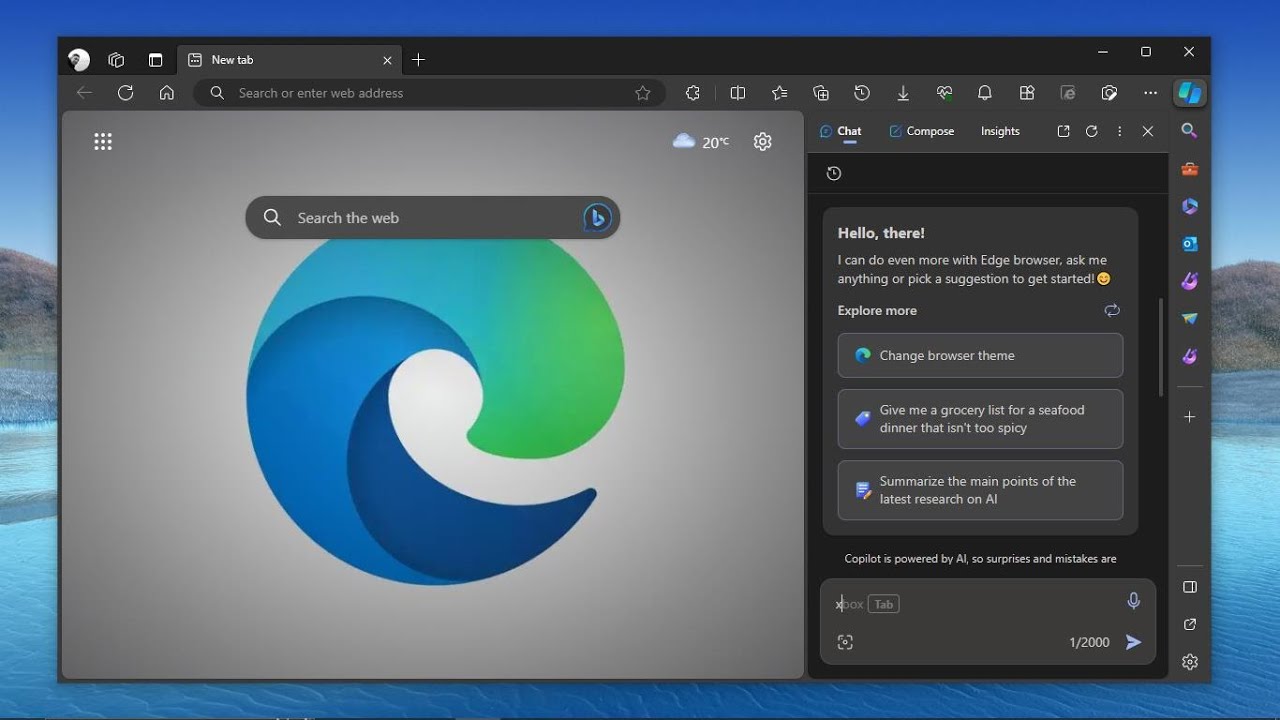1280x720 pixels.
Task: Toggle split screen view icon
Action: pyautogui.click(x=738, y=93)
